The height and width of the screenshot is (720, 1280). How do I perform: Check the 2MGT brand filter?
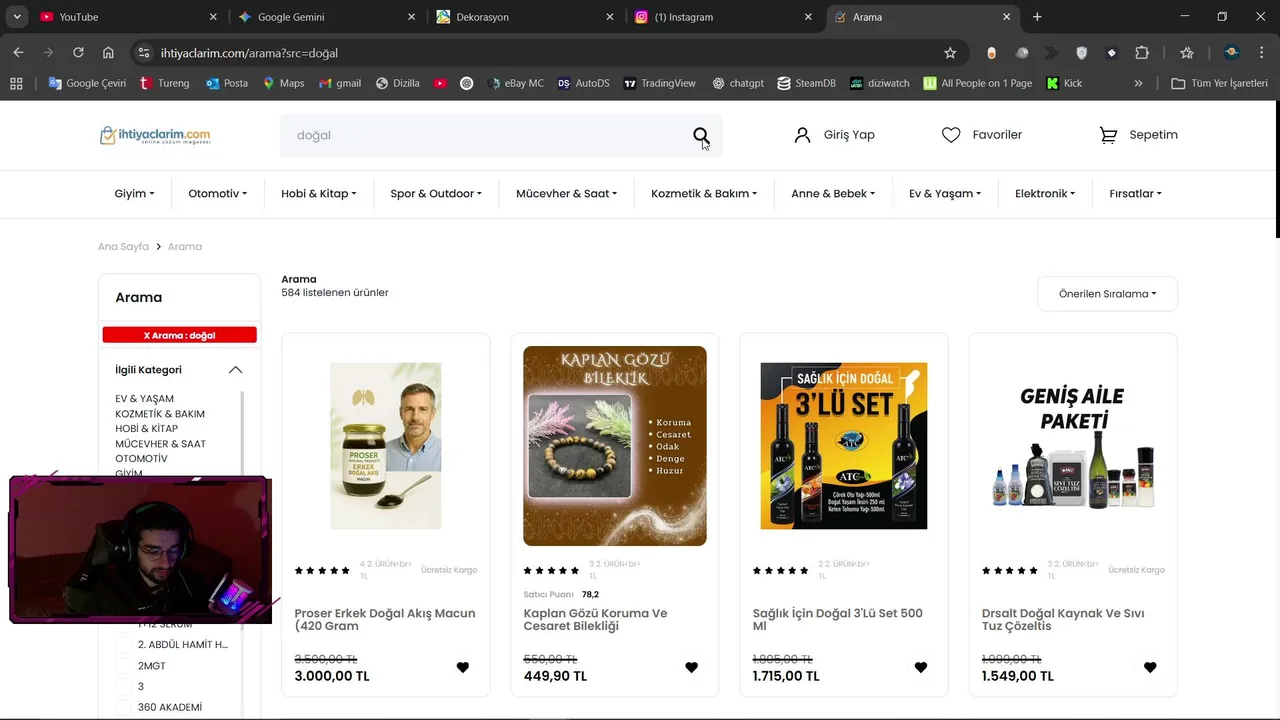[x=124, y=666]
